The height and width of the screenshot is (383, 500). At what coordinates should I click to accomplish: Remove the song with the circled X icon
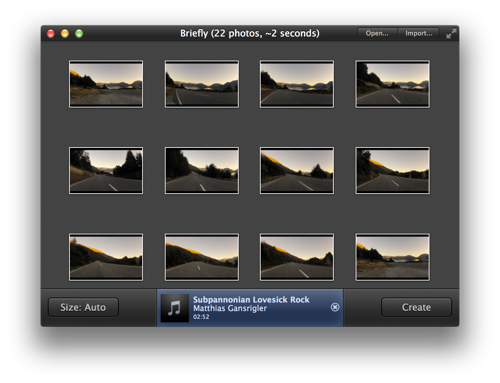(x=335, y=307)
